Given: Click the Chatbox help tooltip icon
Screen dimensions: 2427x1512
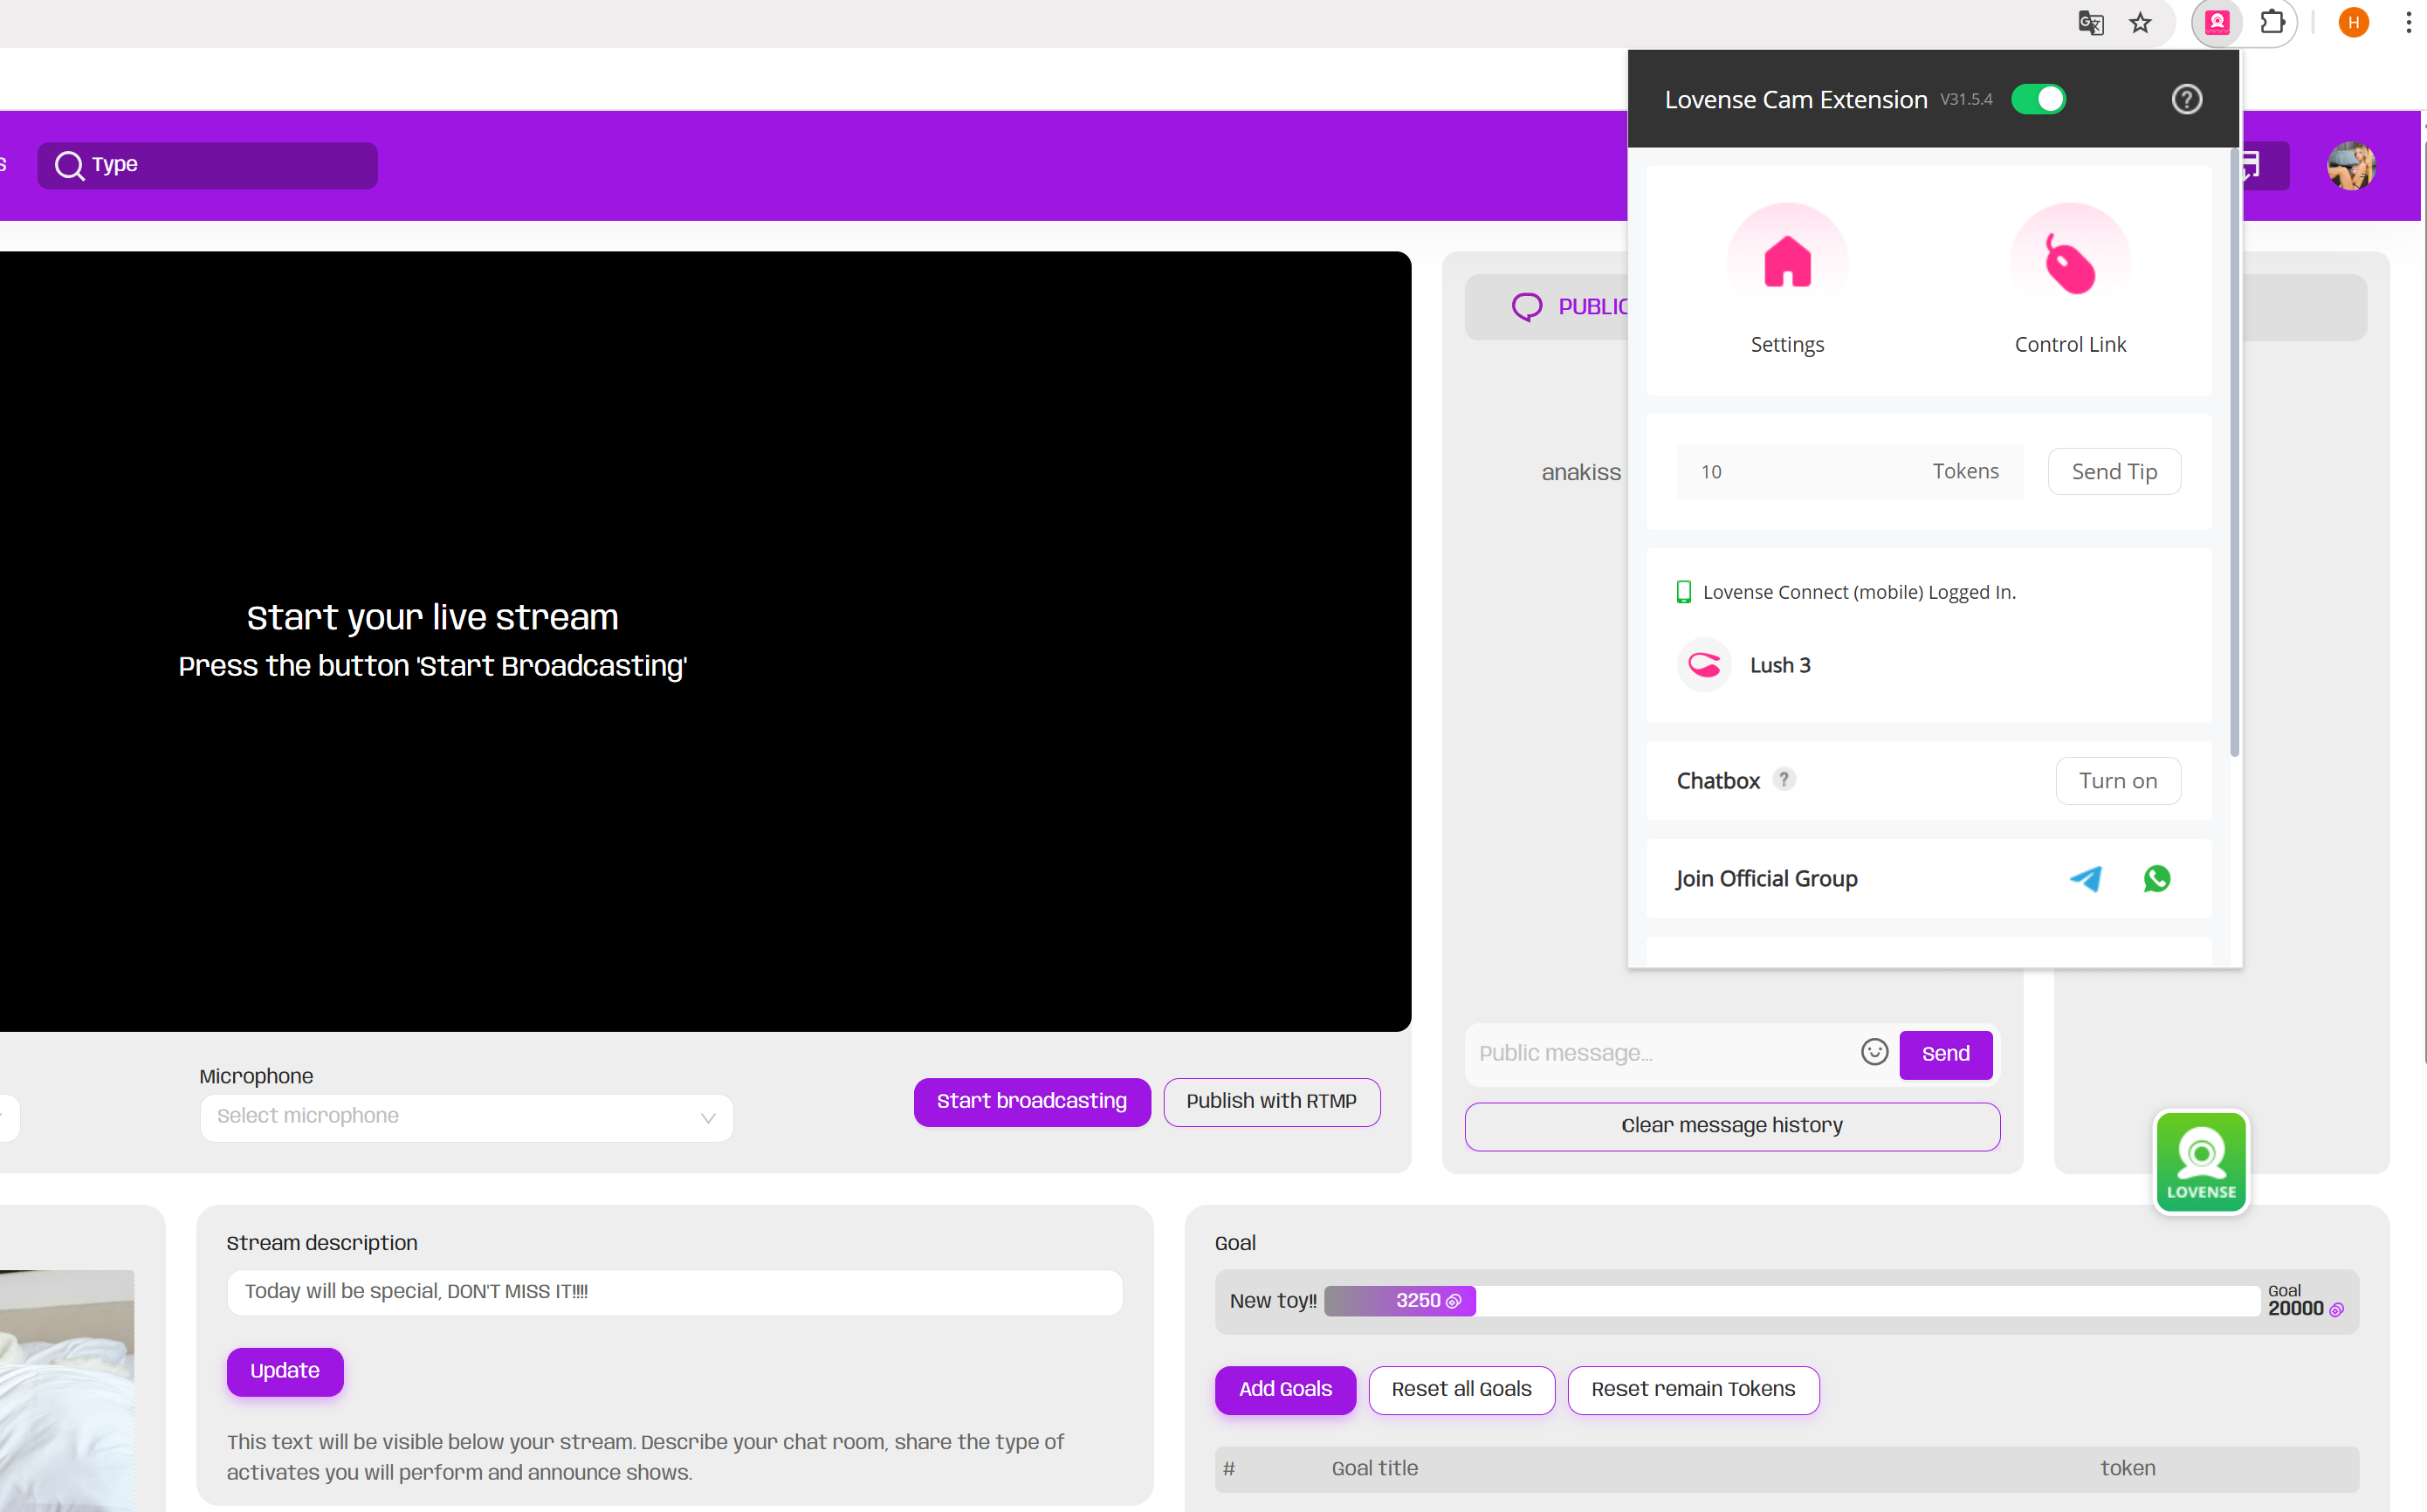Looking at the screenshot, I should click(1784, 779).
